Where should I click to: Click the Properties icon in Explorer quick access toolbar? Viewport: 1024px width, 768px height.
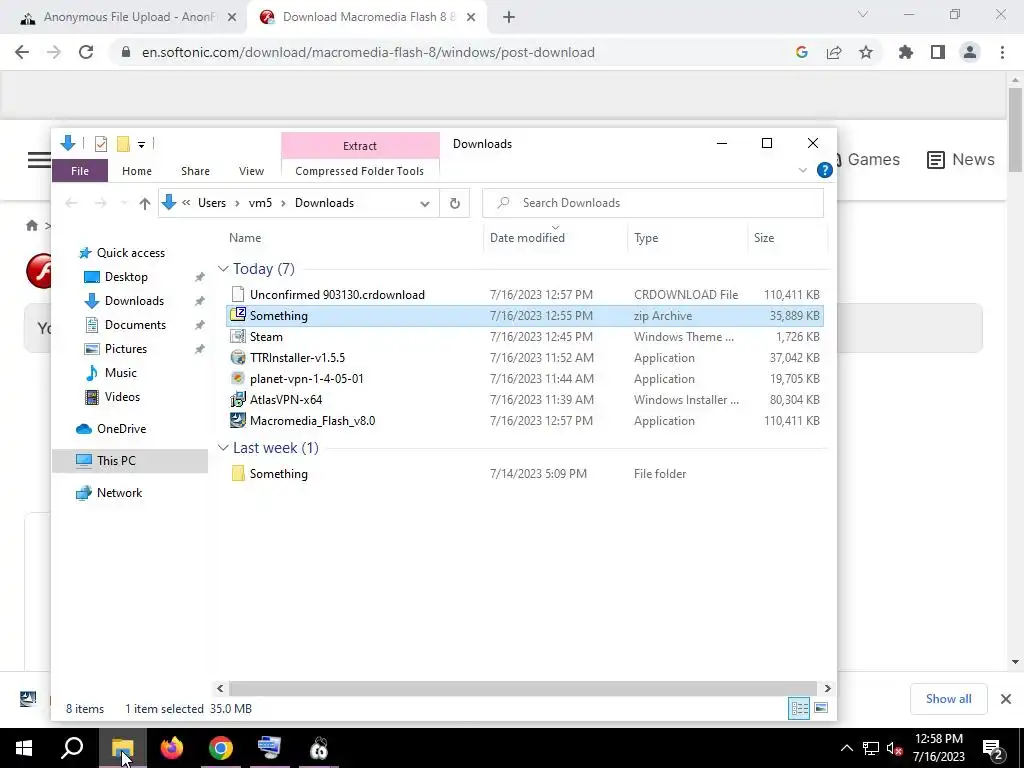(101, 144)
